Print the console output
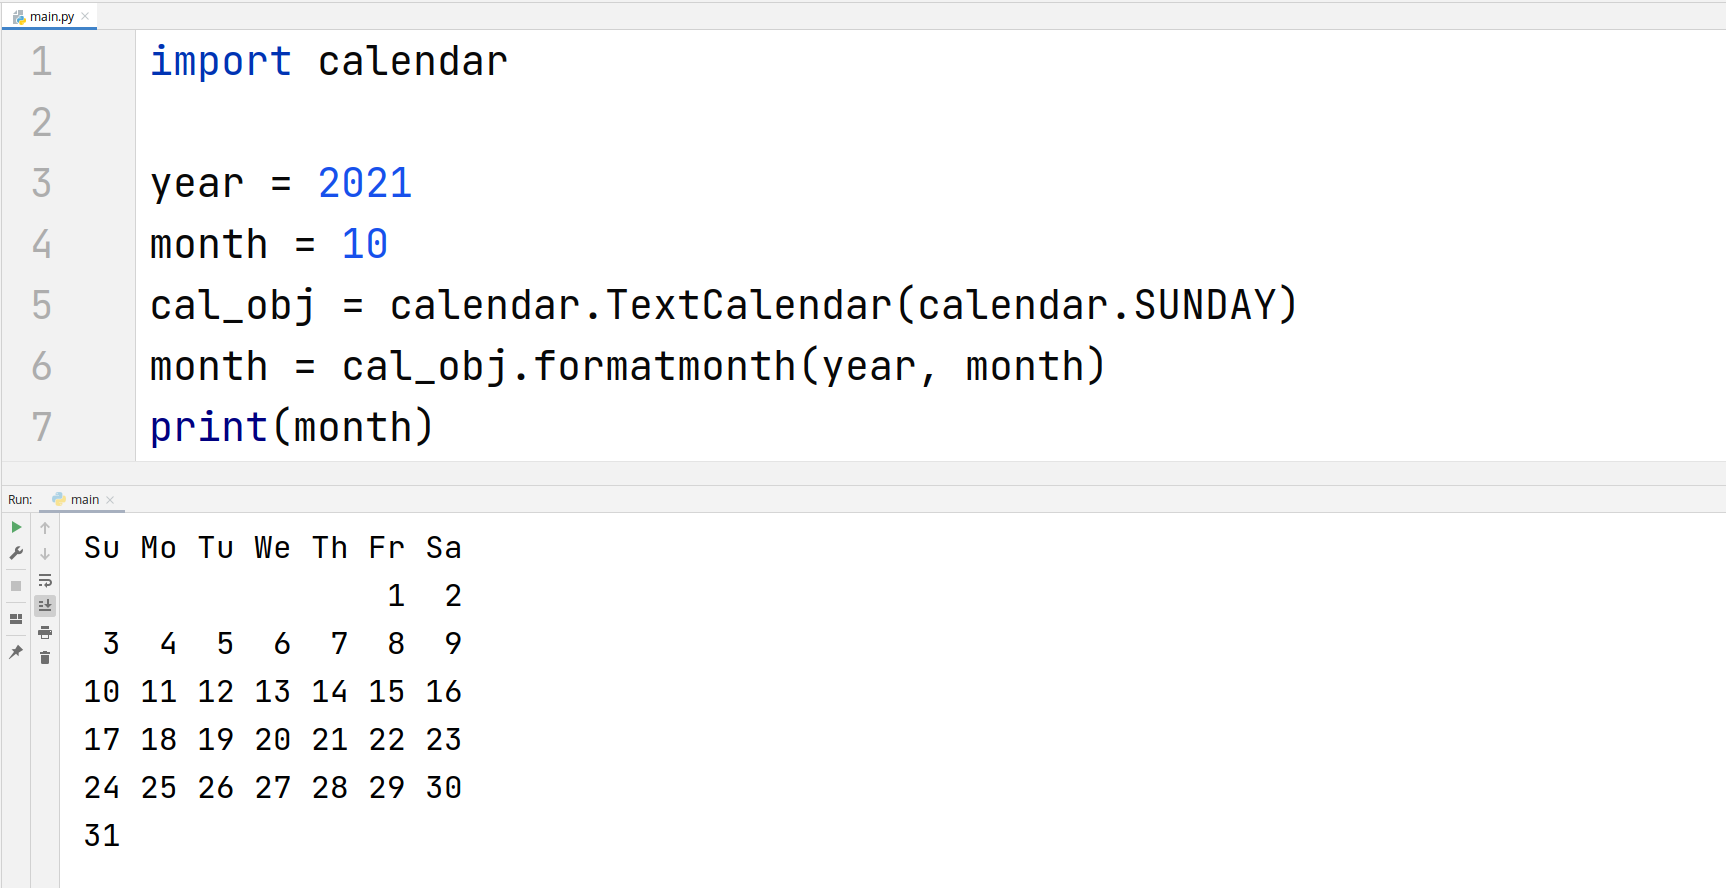Viewport: 1726px width, 888px height. point(45,632)
